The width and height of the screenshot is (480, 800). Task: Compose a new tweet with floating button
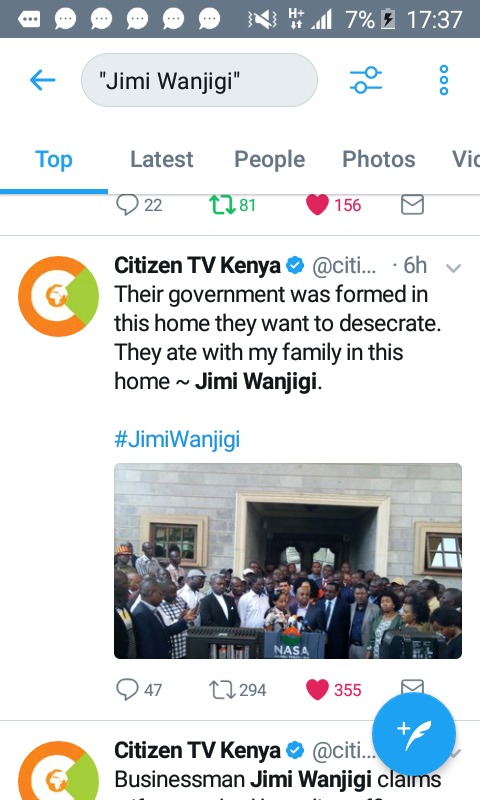[414, 734]
